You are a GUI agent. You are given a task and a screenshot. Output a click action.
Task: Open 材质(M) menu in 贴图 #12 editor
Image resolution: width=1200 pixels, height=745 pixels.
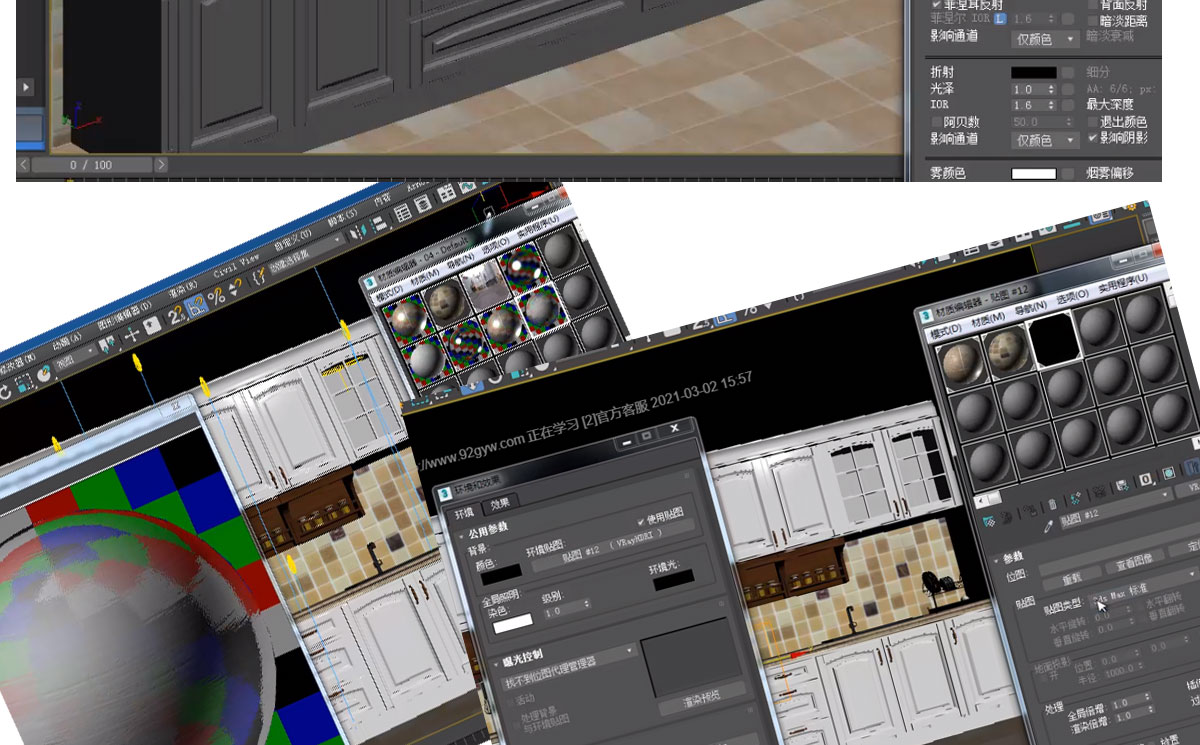coord(987,318)
